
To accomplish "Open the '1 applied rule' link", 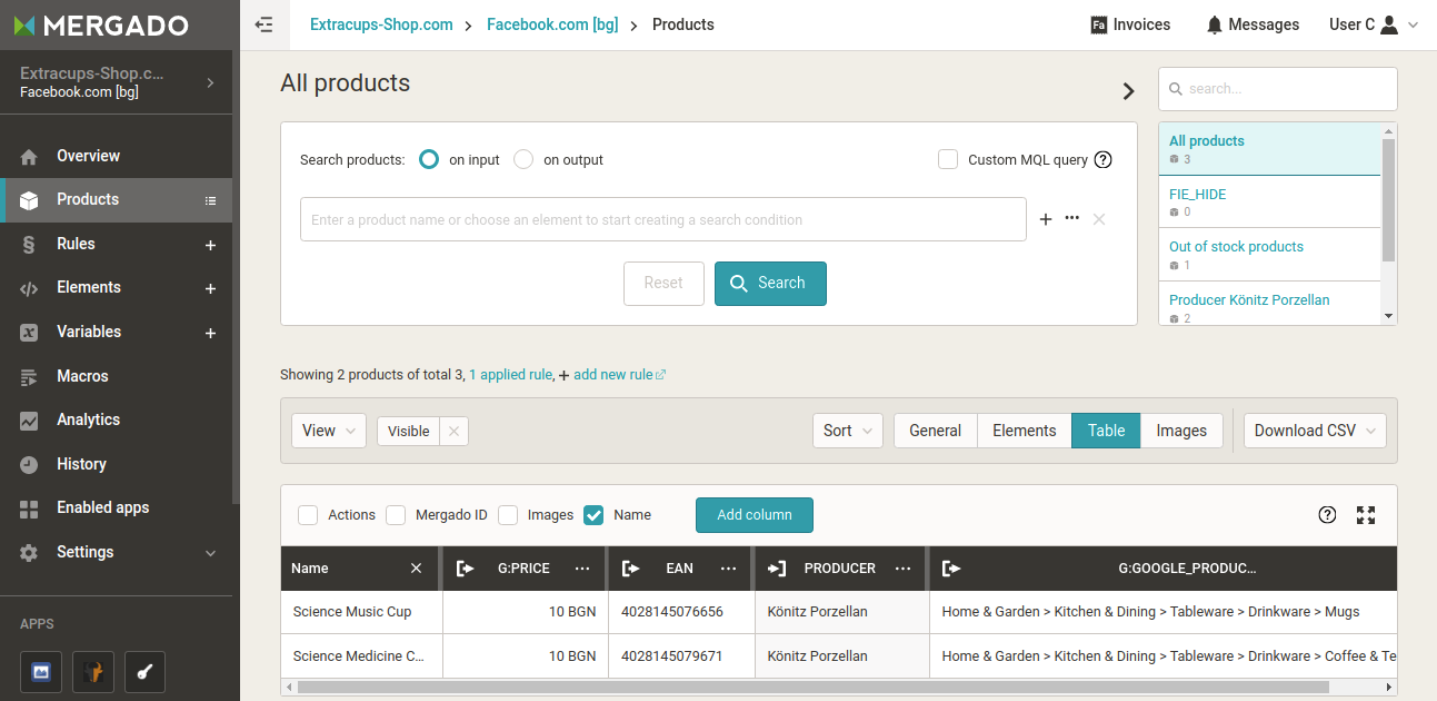I will (x=510, y=375).
